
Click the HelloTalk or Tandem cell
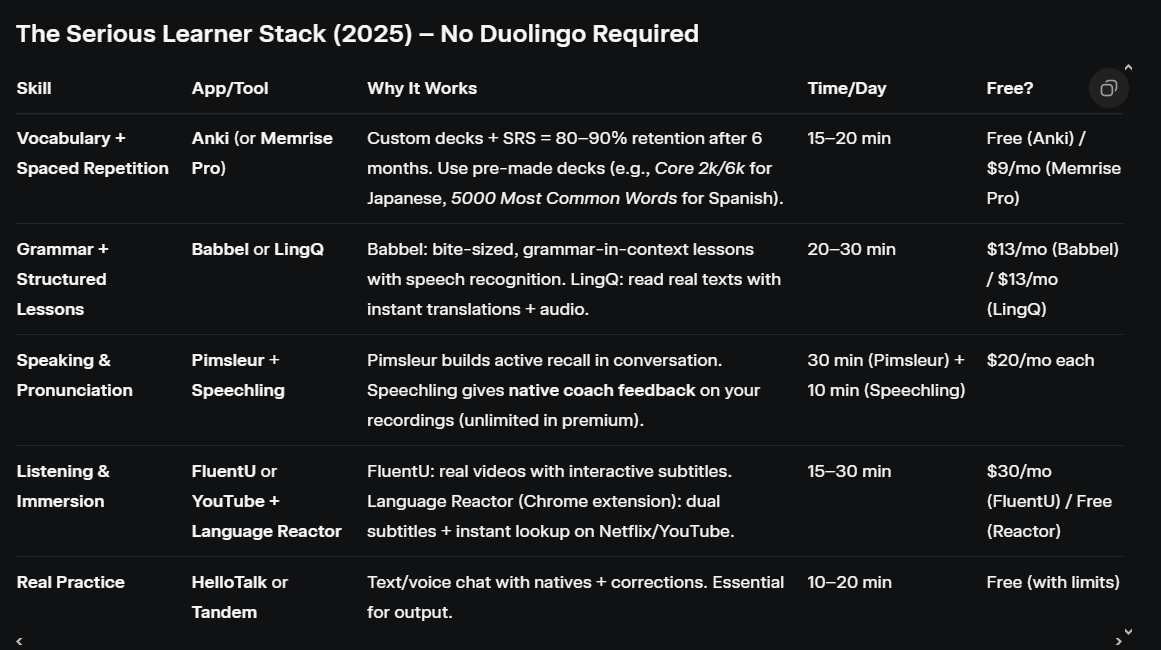(240, 597)
